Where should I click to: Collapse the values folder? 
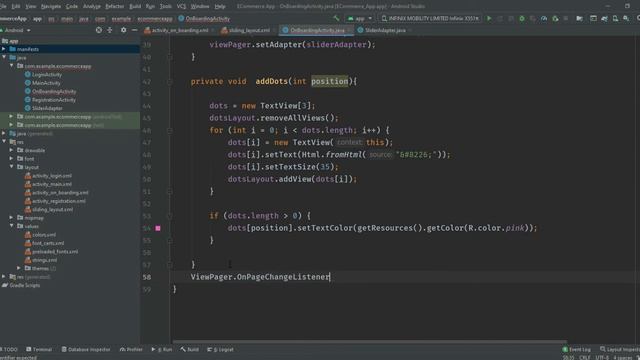pos(11,226)
